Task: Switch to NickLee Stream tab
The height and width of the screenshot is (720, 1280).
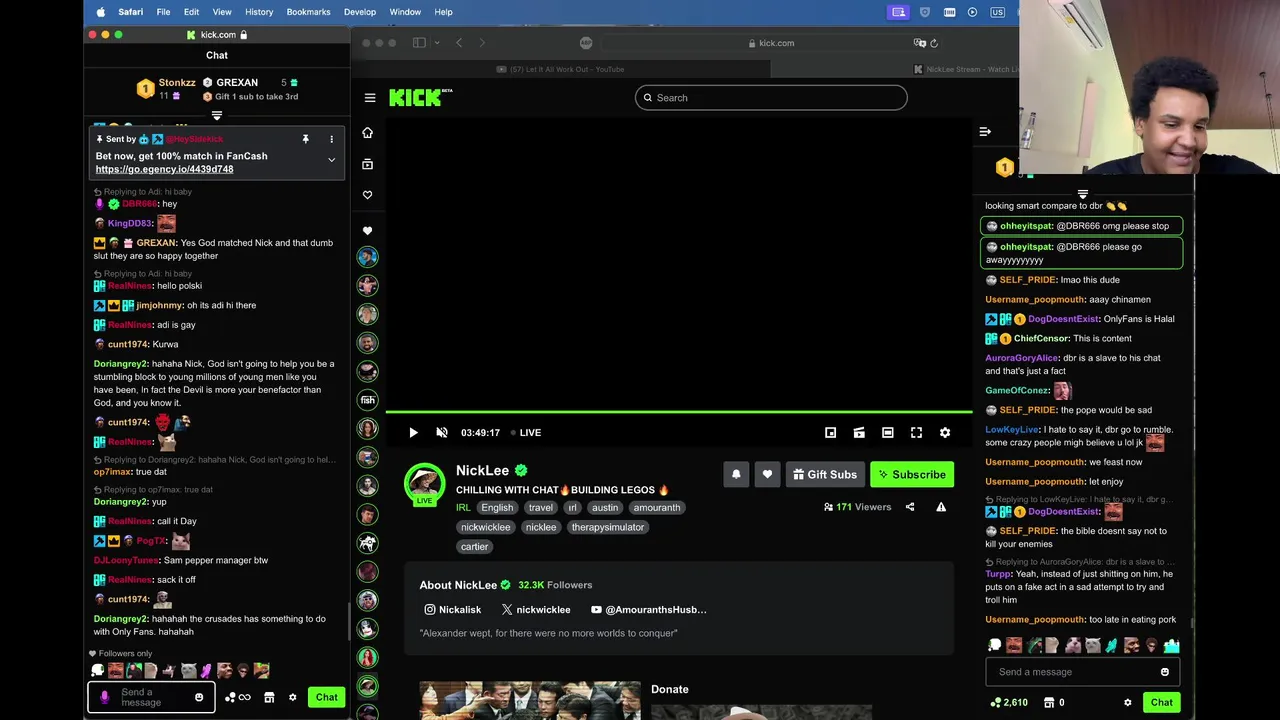Action: (x=966, y=69)
